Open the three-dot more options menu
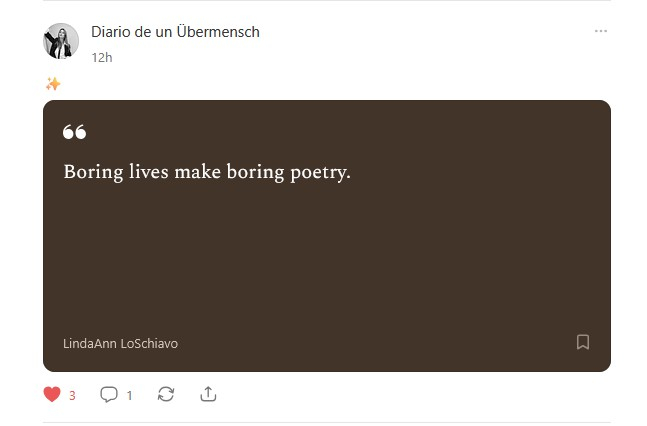Screen dimensions: 647x426 coord(600,31)
